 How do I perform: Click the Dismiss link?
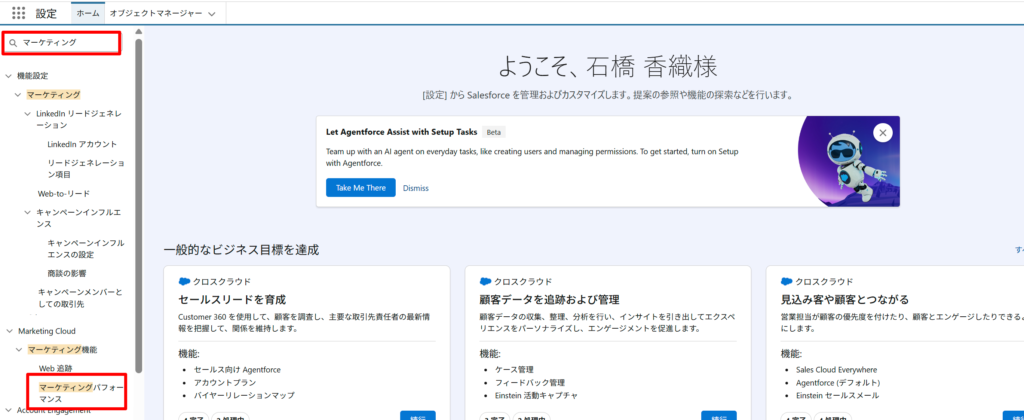(x=415, y=188)
